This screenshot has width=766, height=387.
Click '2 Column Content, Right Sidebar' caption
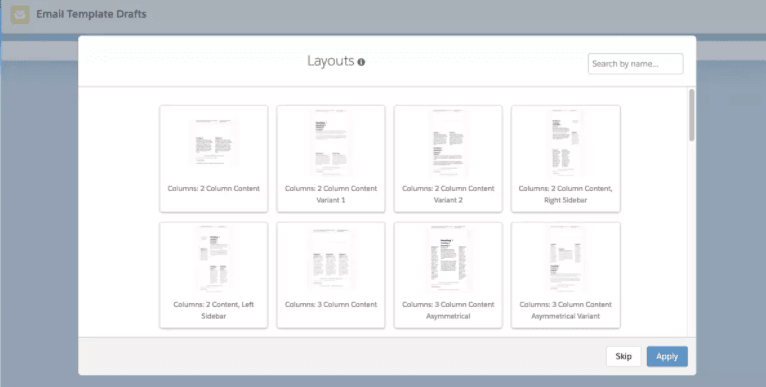pyautogui.click(x=566, y=194)
